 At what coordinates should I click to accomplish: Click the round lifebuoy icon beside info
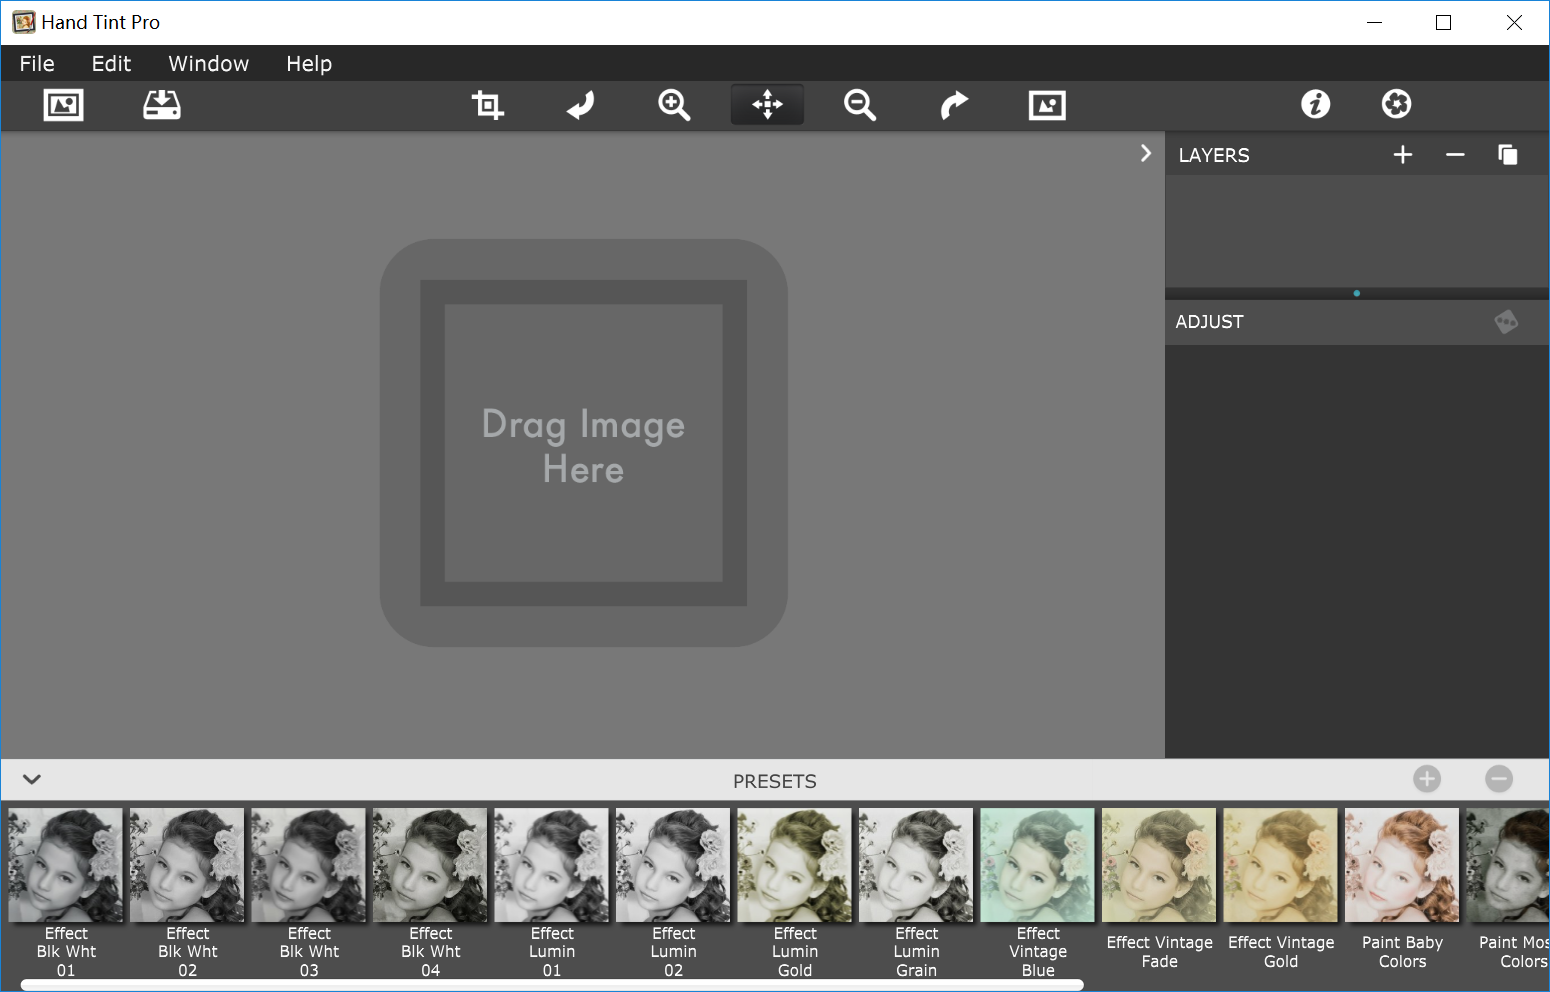pyautogui.click(x=1396, y=104)
